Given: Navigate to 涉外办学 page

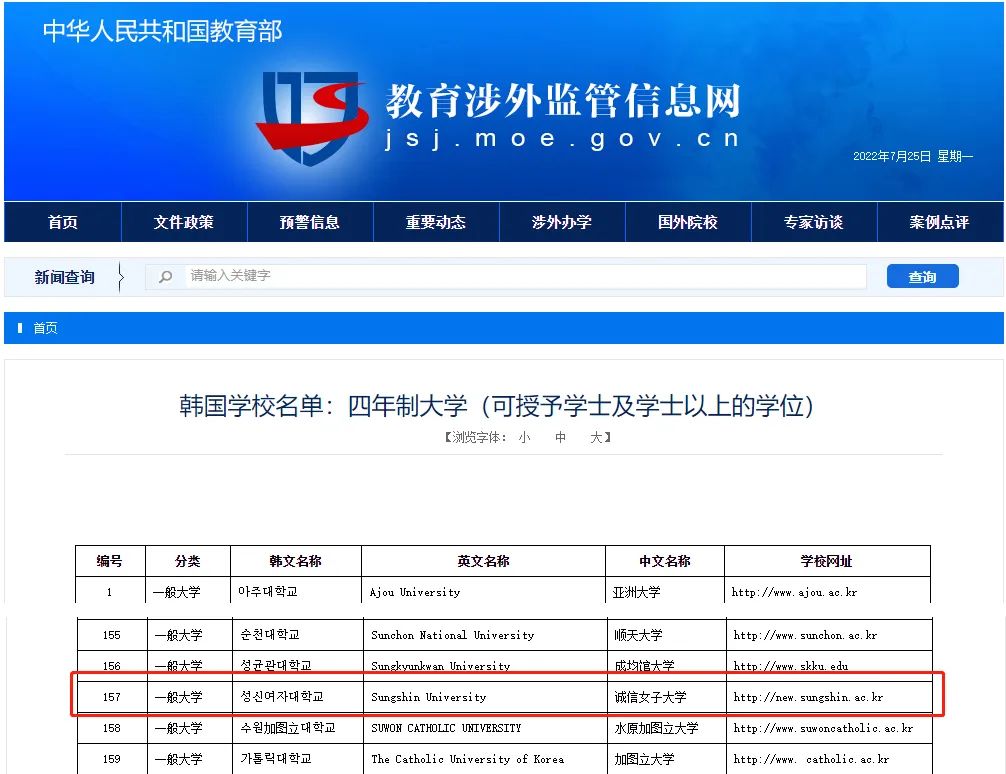Looking at the screenshot, I should [x=562, y=222].
